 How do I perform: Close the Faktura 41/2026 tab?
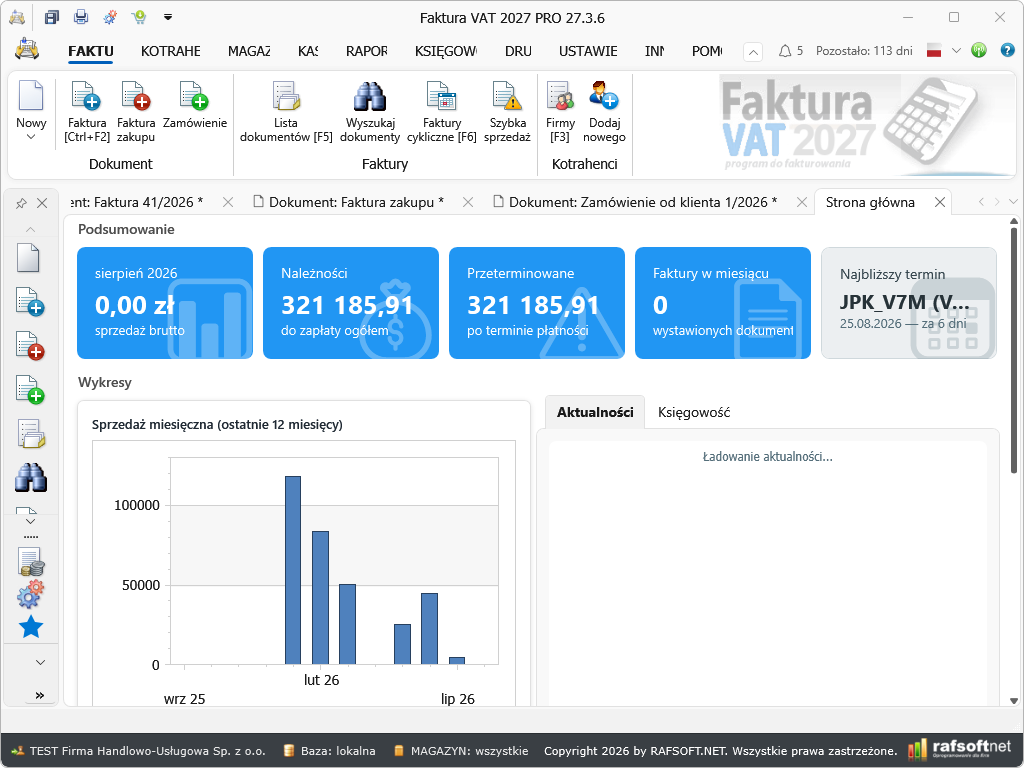228,202
